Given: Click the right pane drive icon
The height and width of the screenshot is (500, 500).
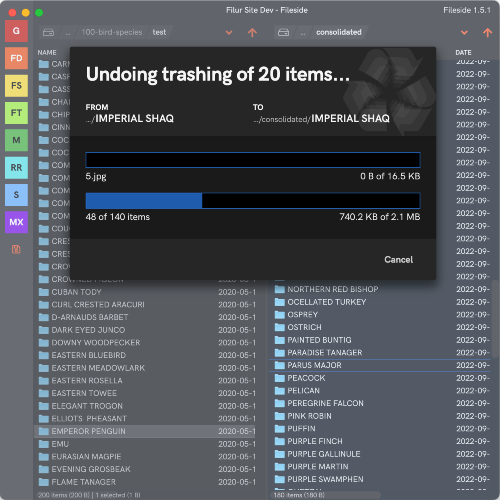Looking at the screenshot, I should (284, 32).
